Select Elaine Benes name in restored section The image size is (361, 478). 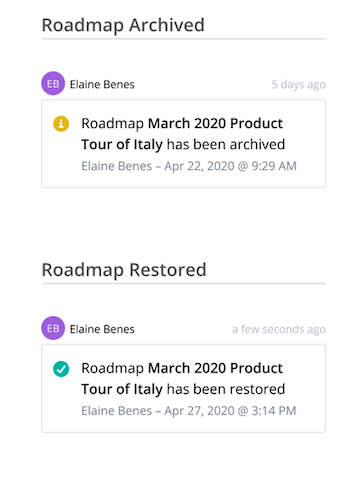102,329
